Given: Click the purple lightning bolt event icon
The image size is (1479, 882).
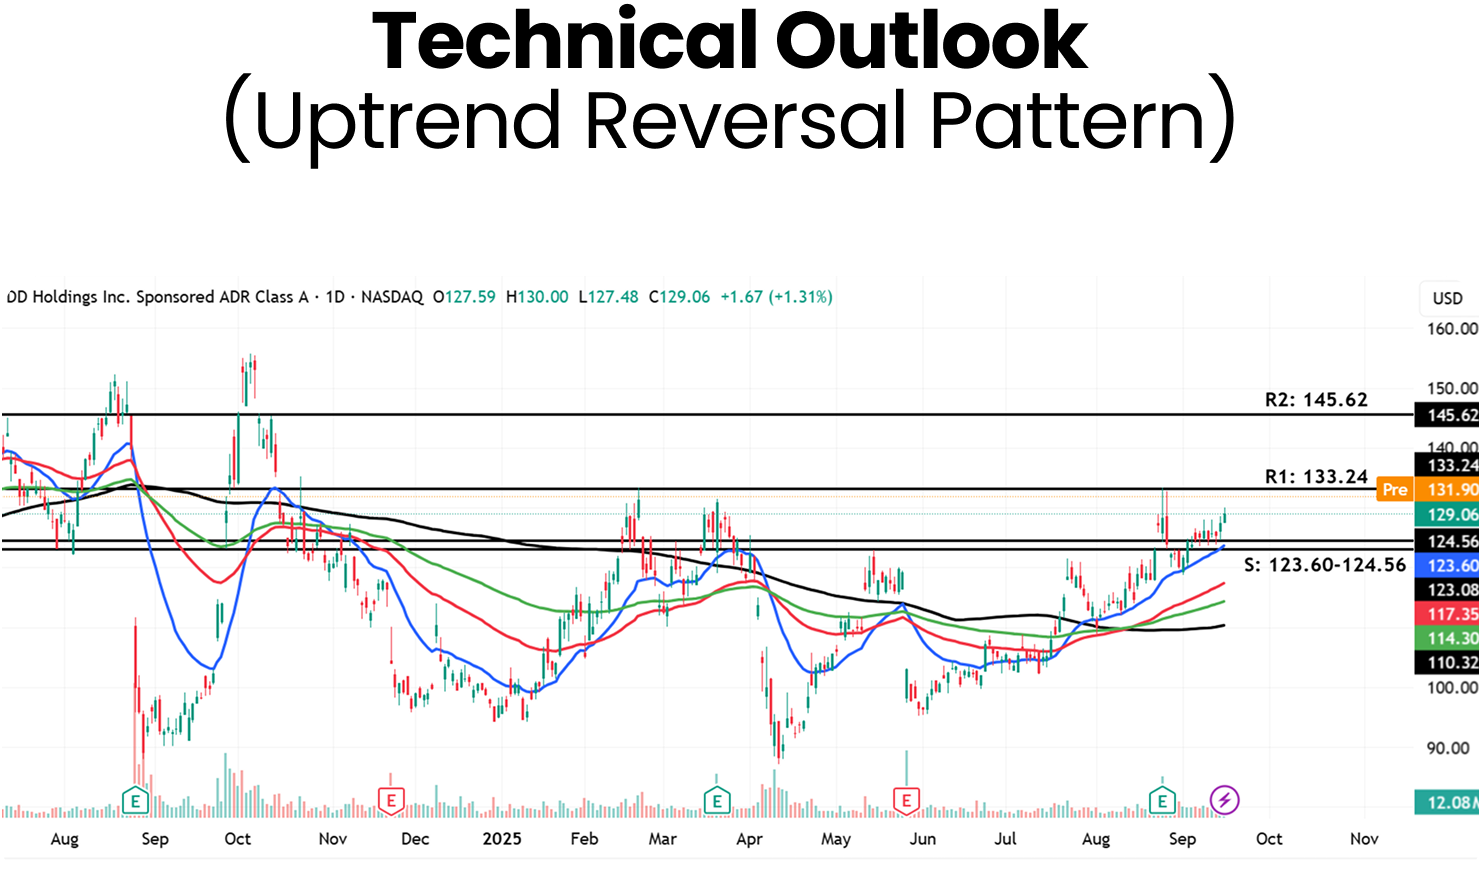Looking at the screenshot, I should (1225, 800).
